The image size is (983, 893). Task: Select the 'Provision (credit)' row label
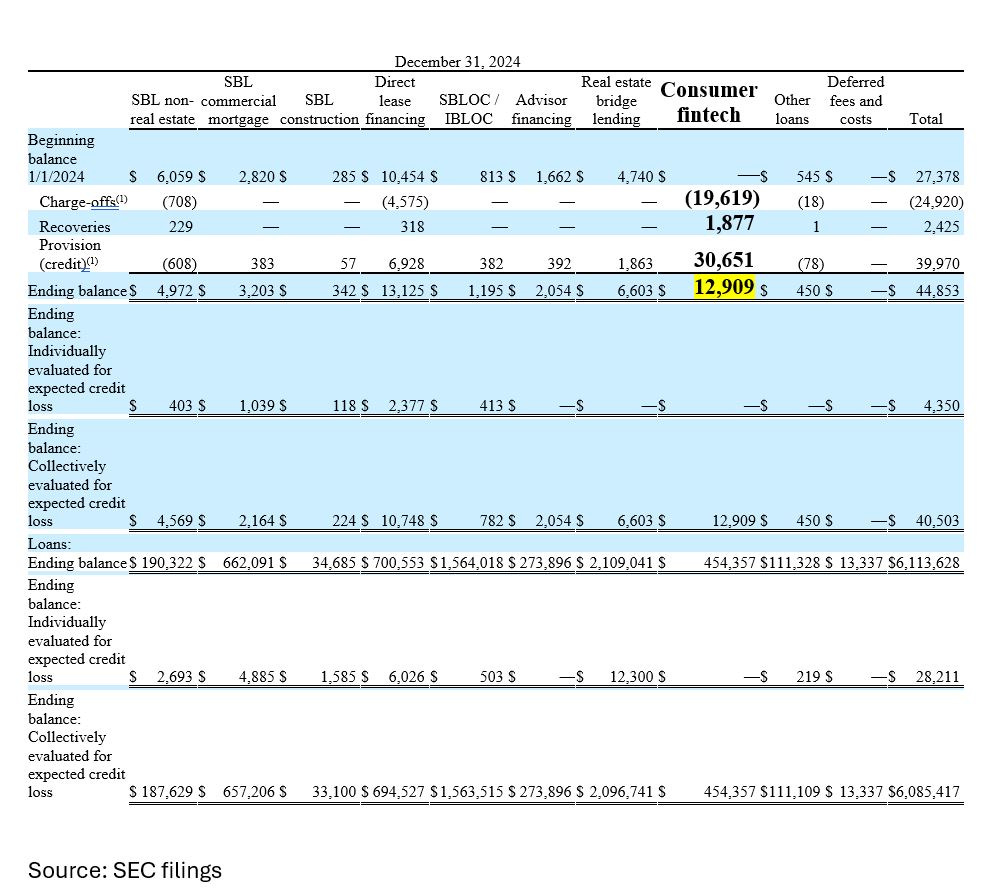click(70, 254)
